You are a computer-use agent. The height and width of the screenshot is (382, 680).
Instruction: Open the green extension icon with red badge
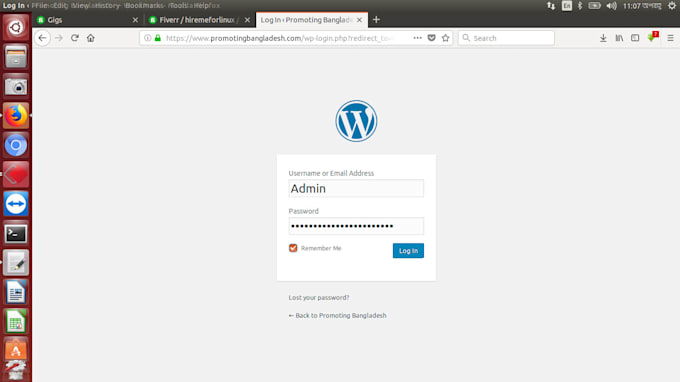[x=652, y=37]
